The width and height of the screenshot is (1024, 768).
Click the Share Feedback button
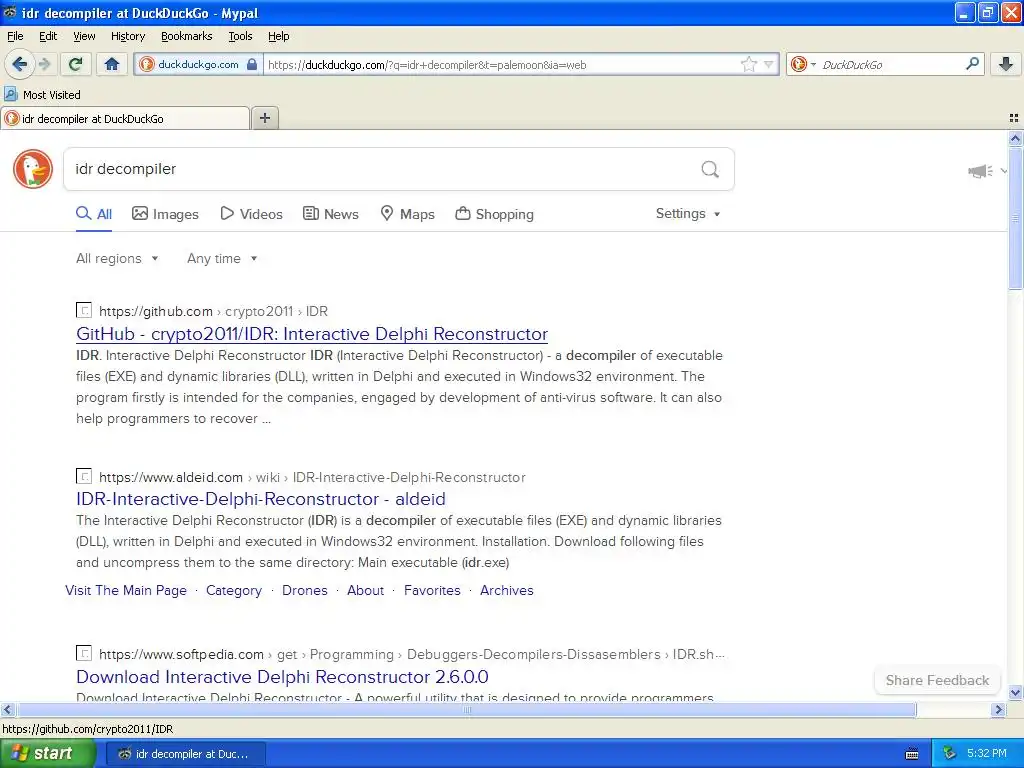tap(937, 680)
